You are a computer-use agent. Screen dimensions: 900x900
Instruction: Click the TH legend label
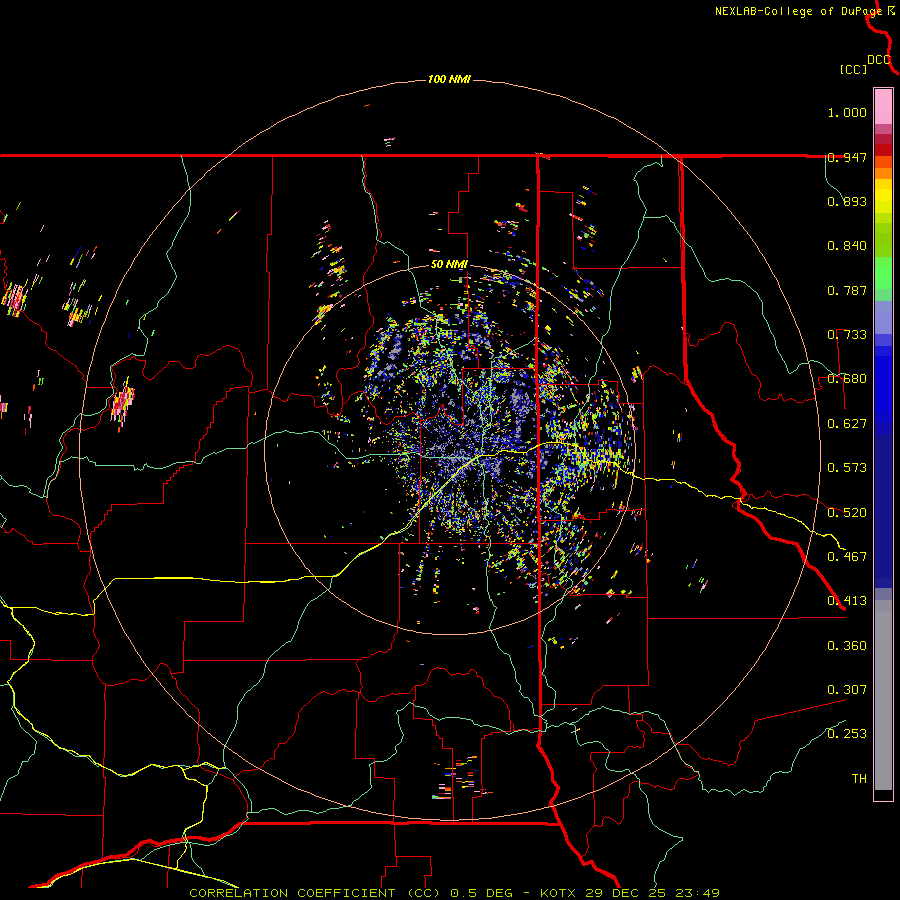(x=859, y=779)
